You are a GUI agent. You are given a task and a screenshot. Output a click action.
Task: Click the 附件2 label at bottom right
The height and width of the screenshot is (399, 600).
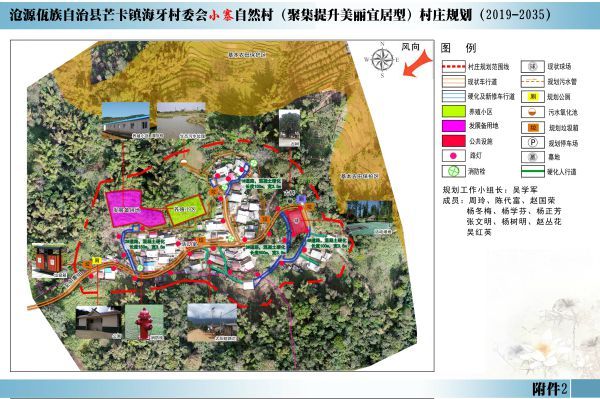550,389
